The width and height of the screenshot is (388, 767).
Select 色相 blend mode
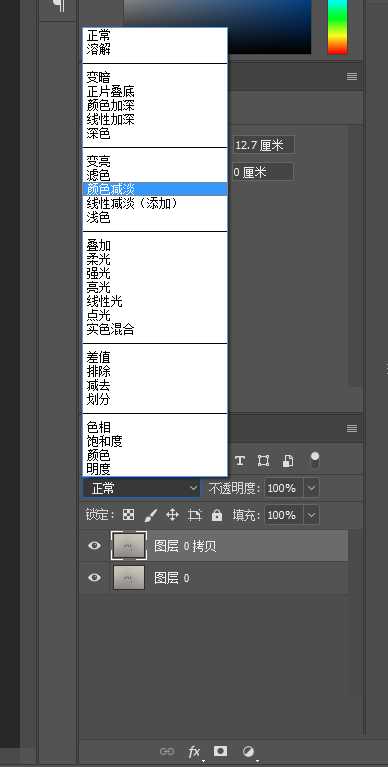tap(155, 428)
